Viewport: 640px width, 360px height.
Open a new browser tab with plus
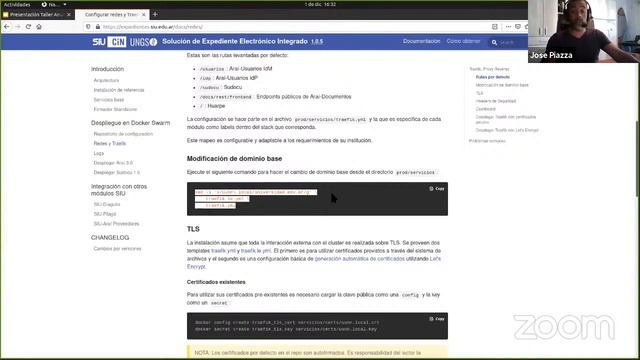[155, 14]
